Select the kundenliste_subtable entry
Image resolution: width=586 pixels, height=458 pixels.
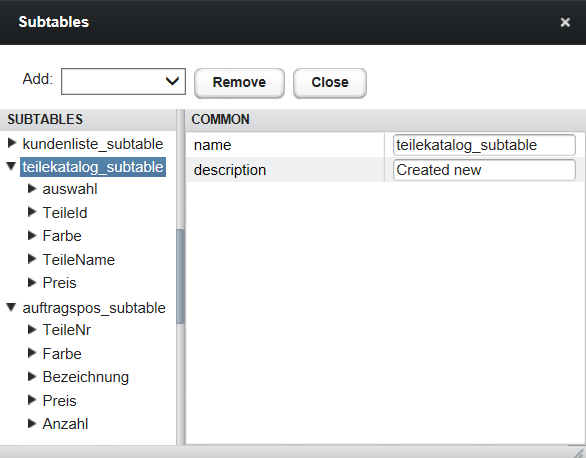click(x=93, y=144)
